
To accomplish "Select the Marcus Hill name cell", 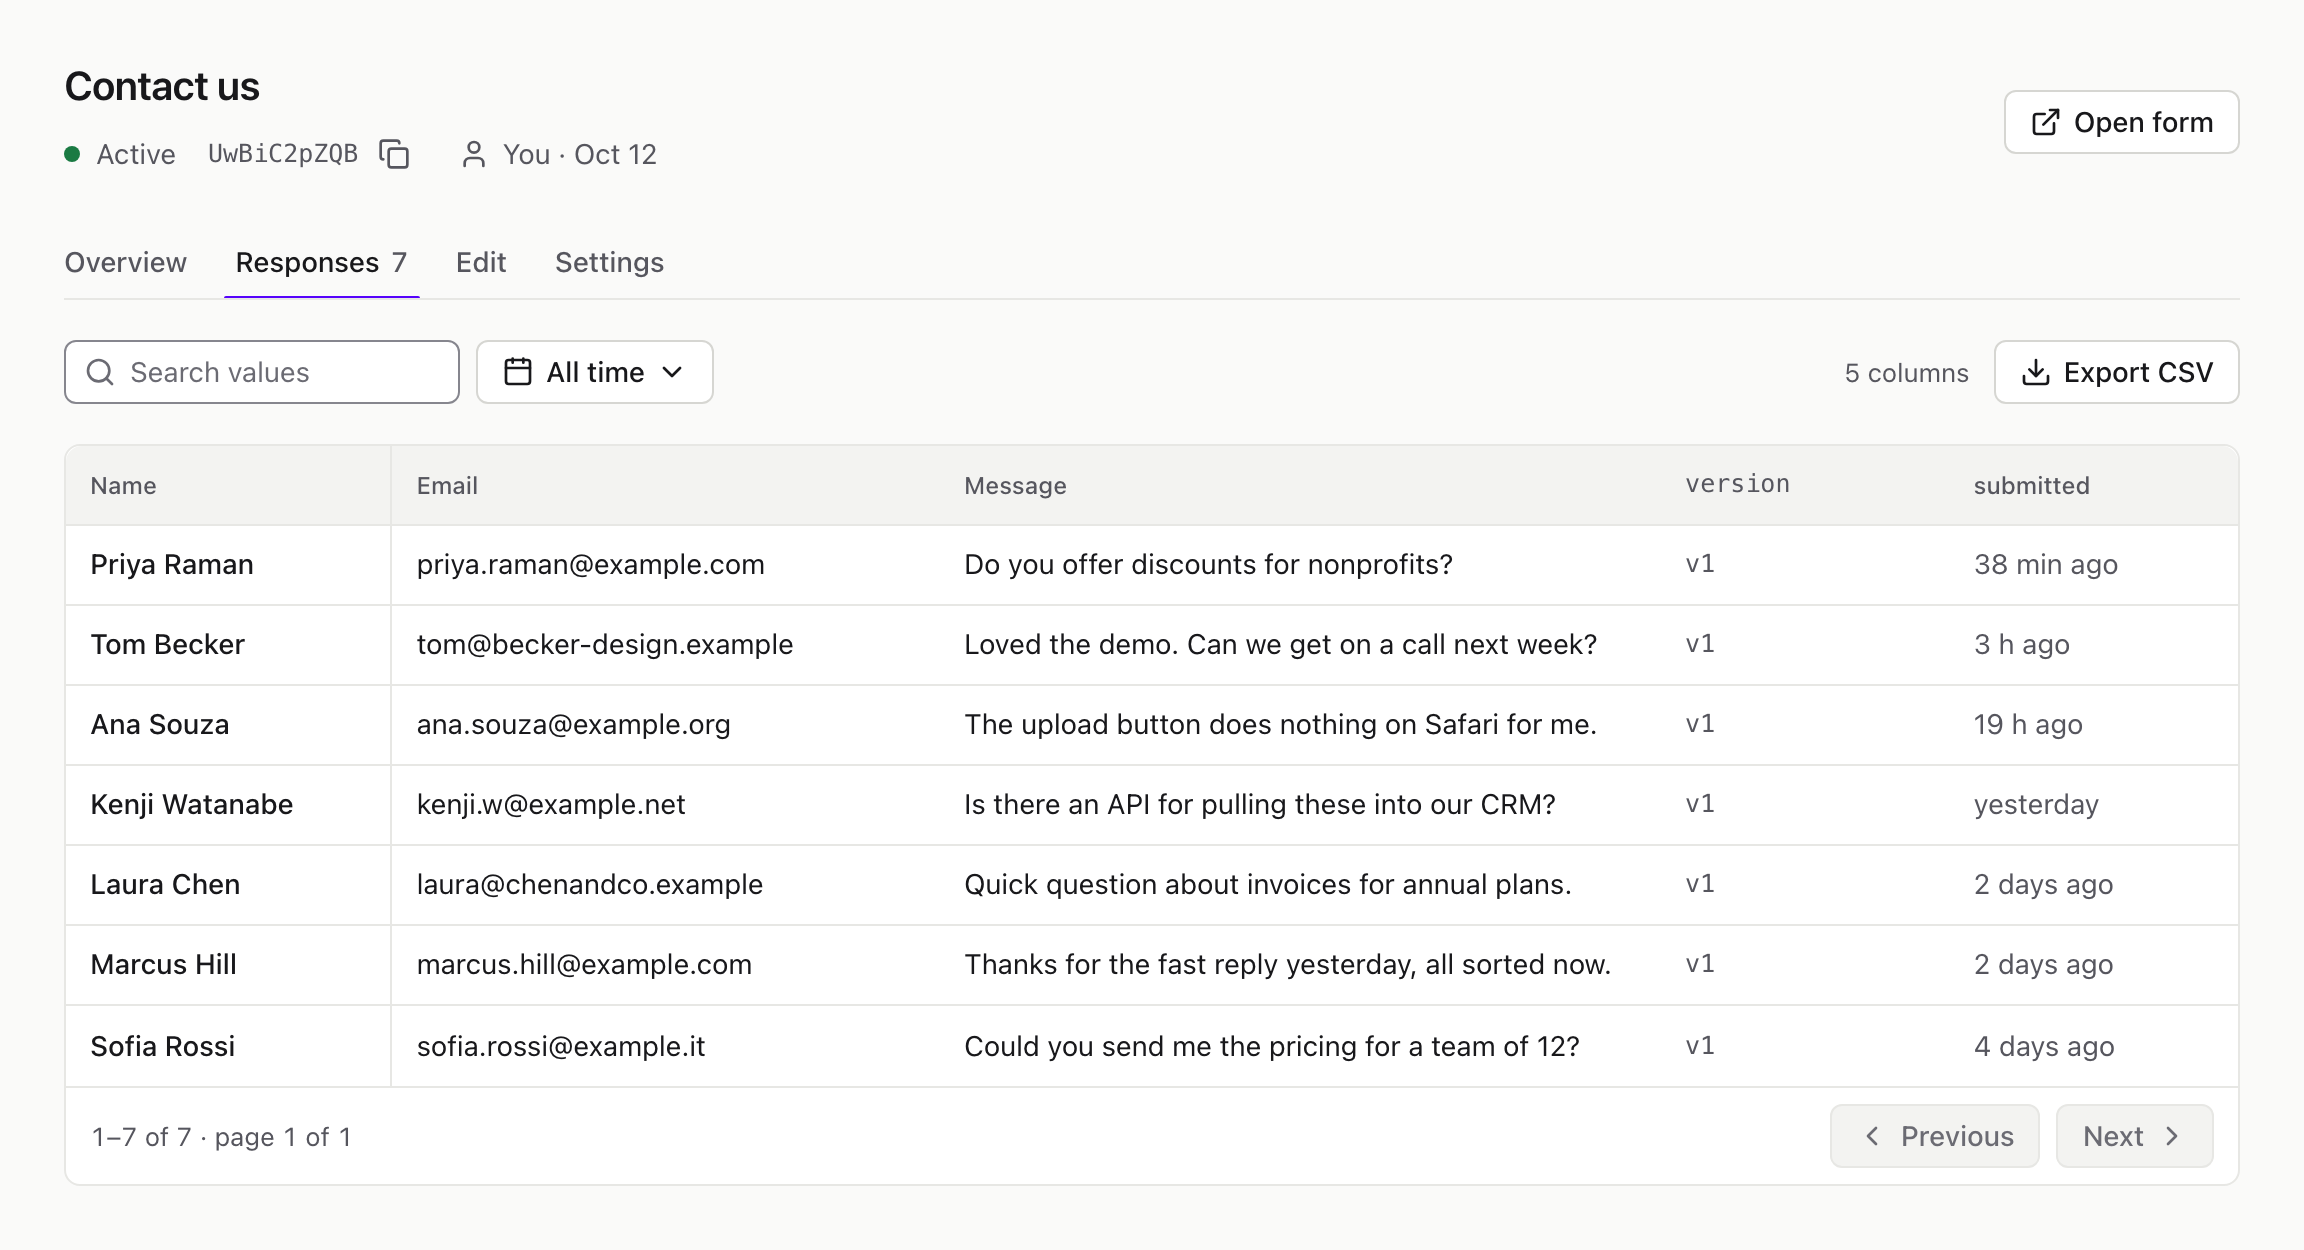I will click(228, 965).
